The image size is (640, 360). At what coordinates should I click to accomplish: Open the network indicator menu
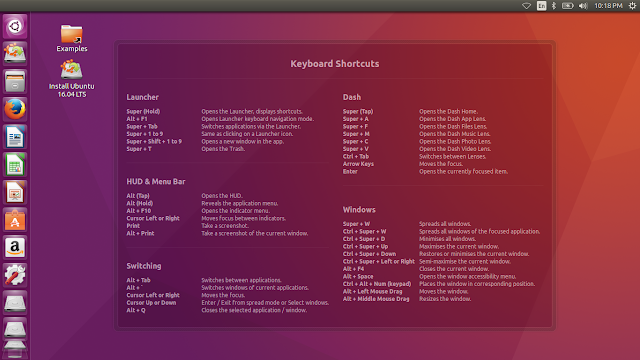click(527, 6)
